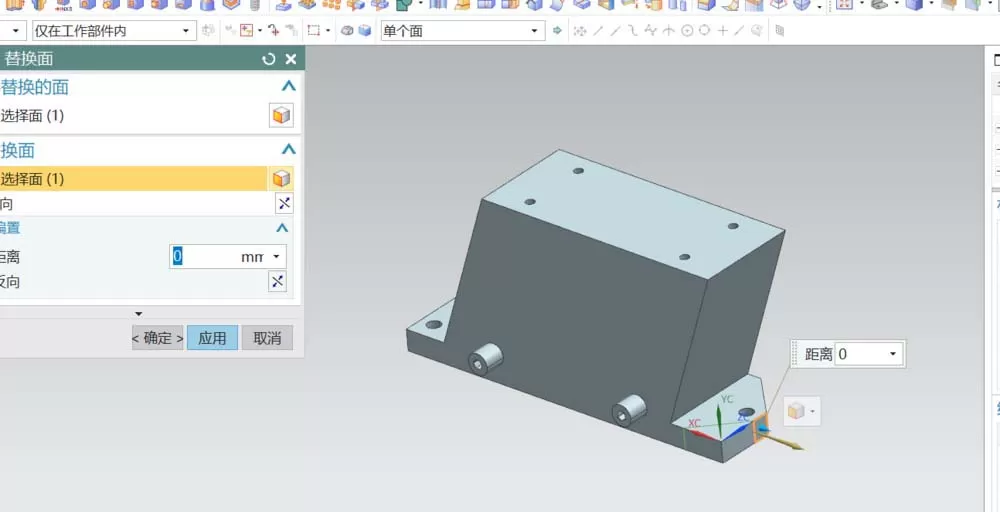Click the reverse direction icon below the highlighted row
This screenshot has height=512, width=1000.
[x=284, y=204]
